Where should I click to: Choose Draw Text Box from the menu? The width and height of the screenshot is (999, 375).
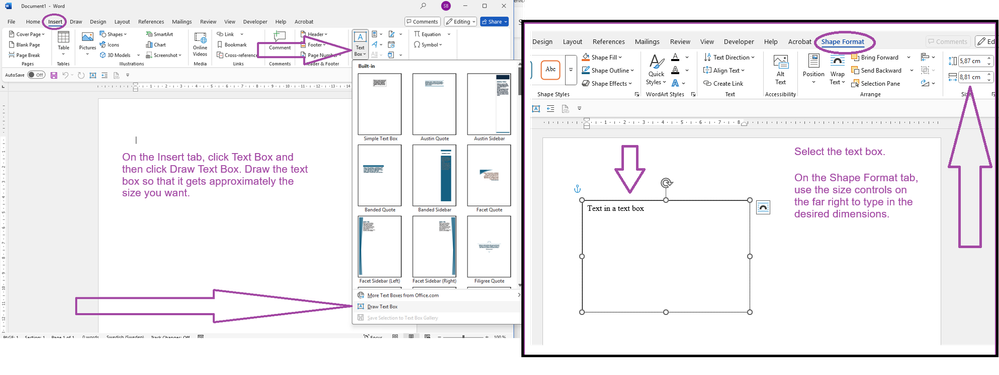(x=382, y=307)
